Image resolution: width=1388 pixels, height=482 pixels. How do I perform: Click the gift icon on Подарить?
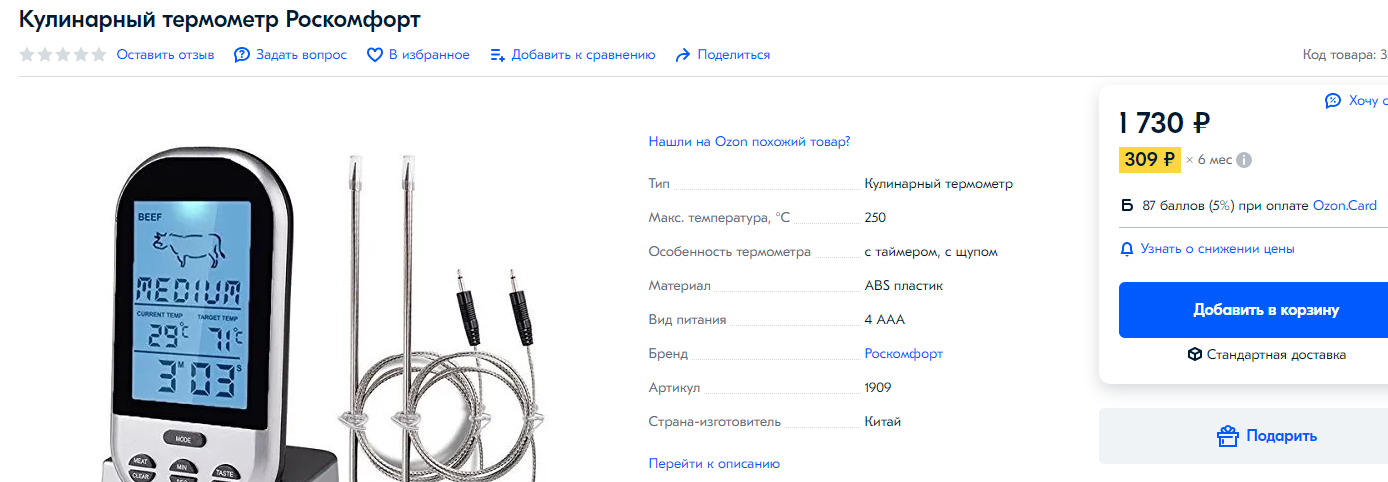click(1228, 436)
